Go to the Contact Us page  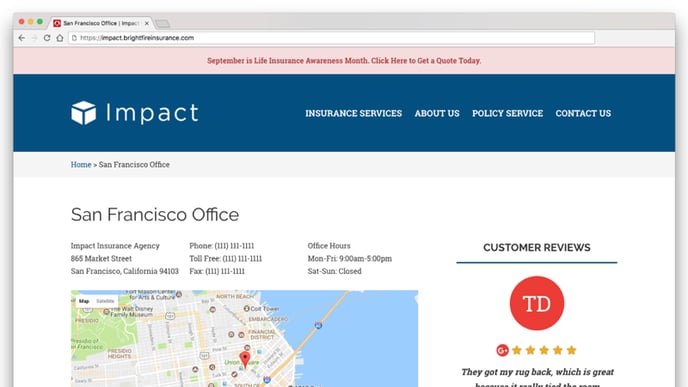(583, 113)
